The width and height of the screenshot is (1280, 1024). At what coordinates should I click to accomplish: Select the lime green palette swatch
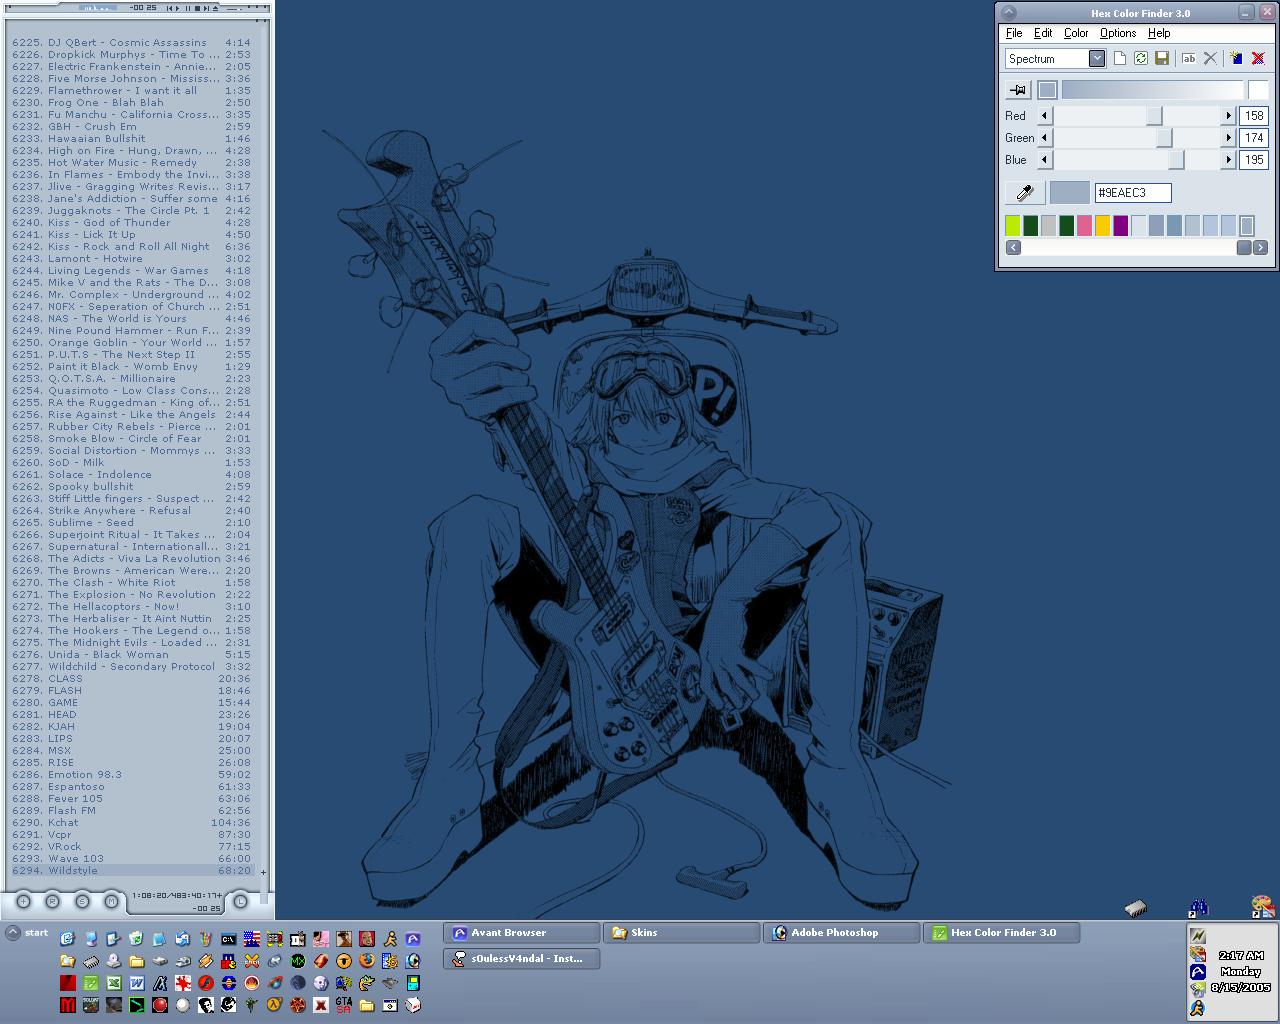[x=1013, y=226]
